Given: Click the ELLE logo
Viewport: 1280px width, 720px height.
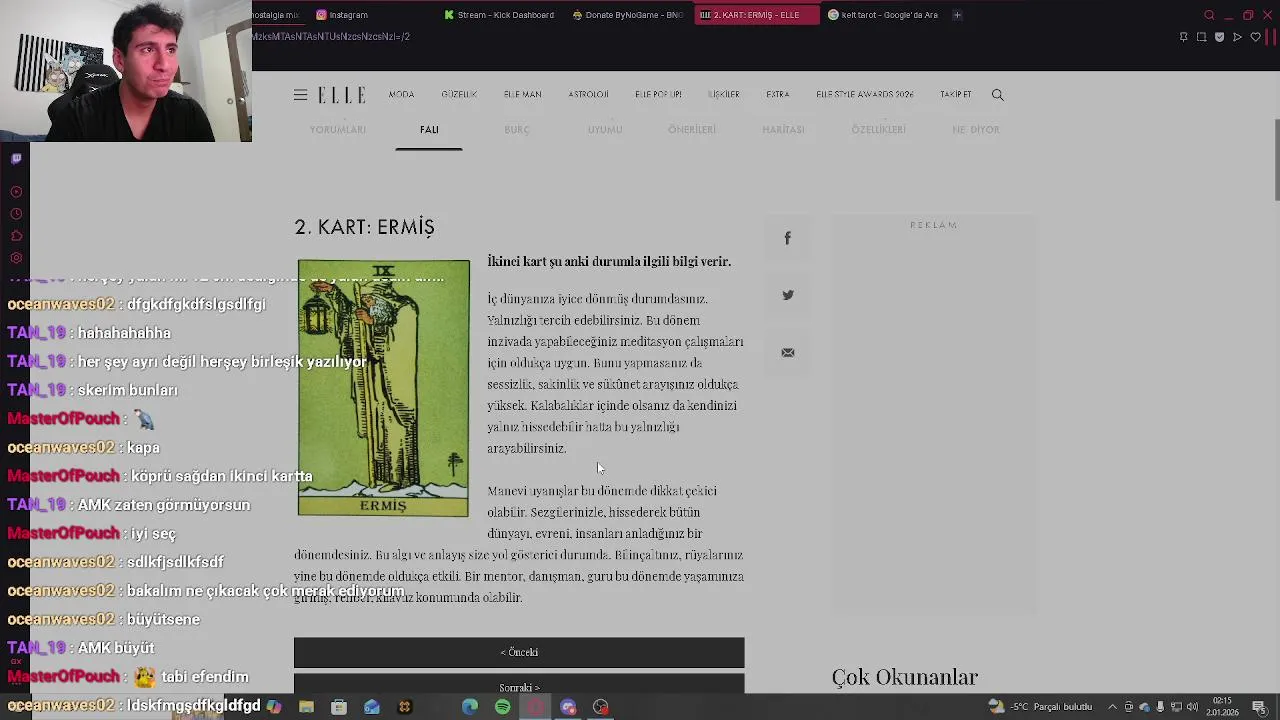Looking at the screenshot, I should (342, 95).
